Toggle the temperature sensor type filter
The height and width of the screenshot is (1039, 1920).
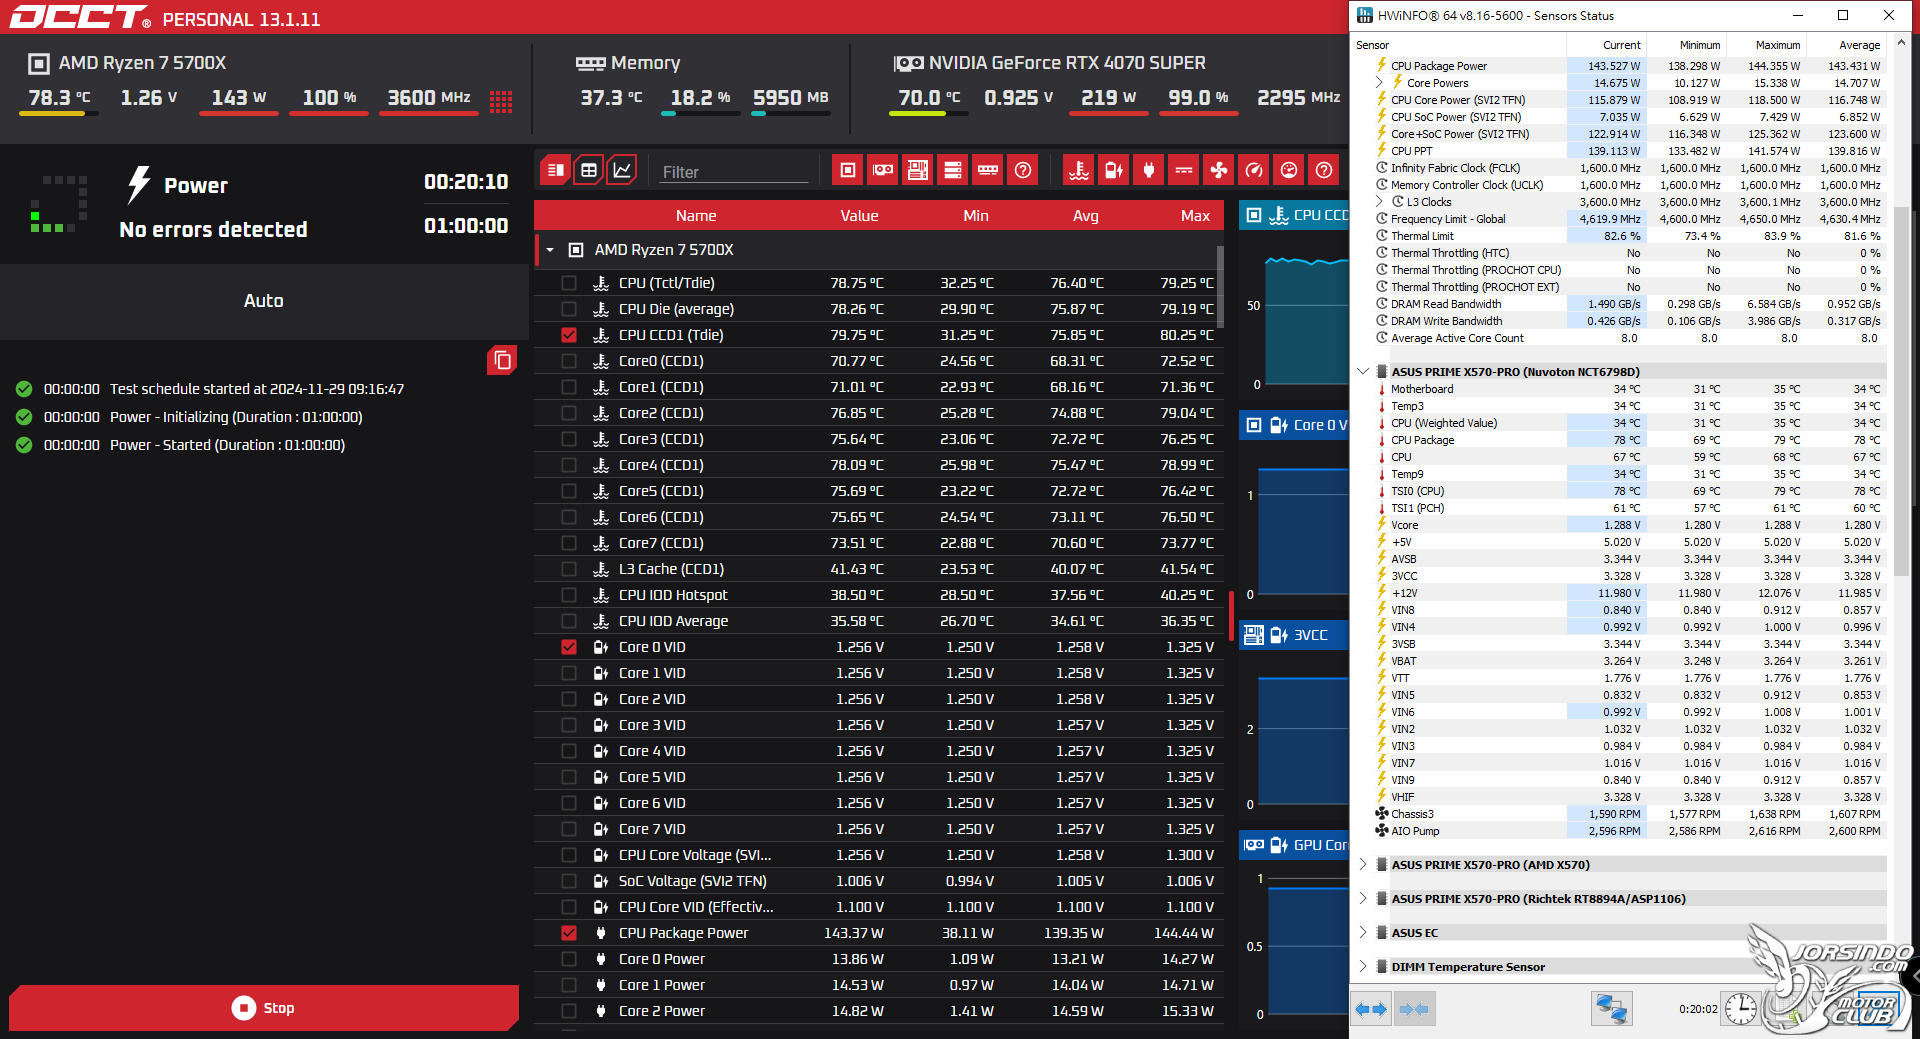[x=1079, y=170]
